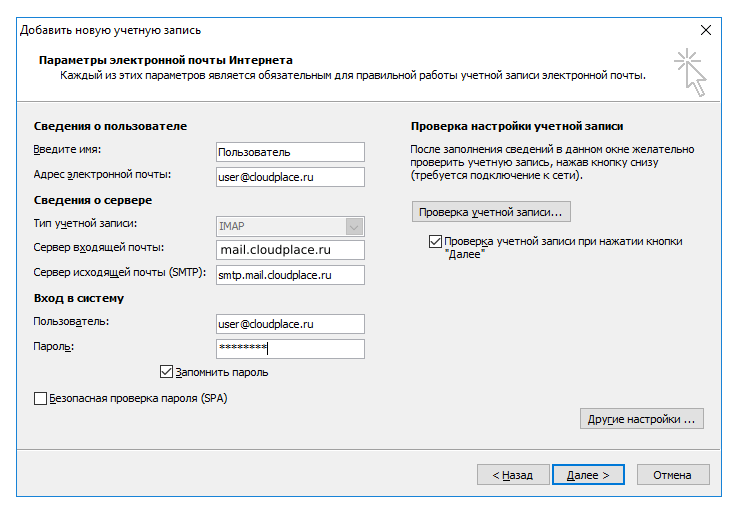Click the 'Тип учетной записи:' label
The image size is (737, 514).
85,224
